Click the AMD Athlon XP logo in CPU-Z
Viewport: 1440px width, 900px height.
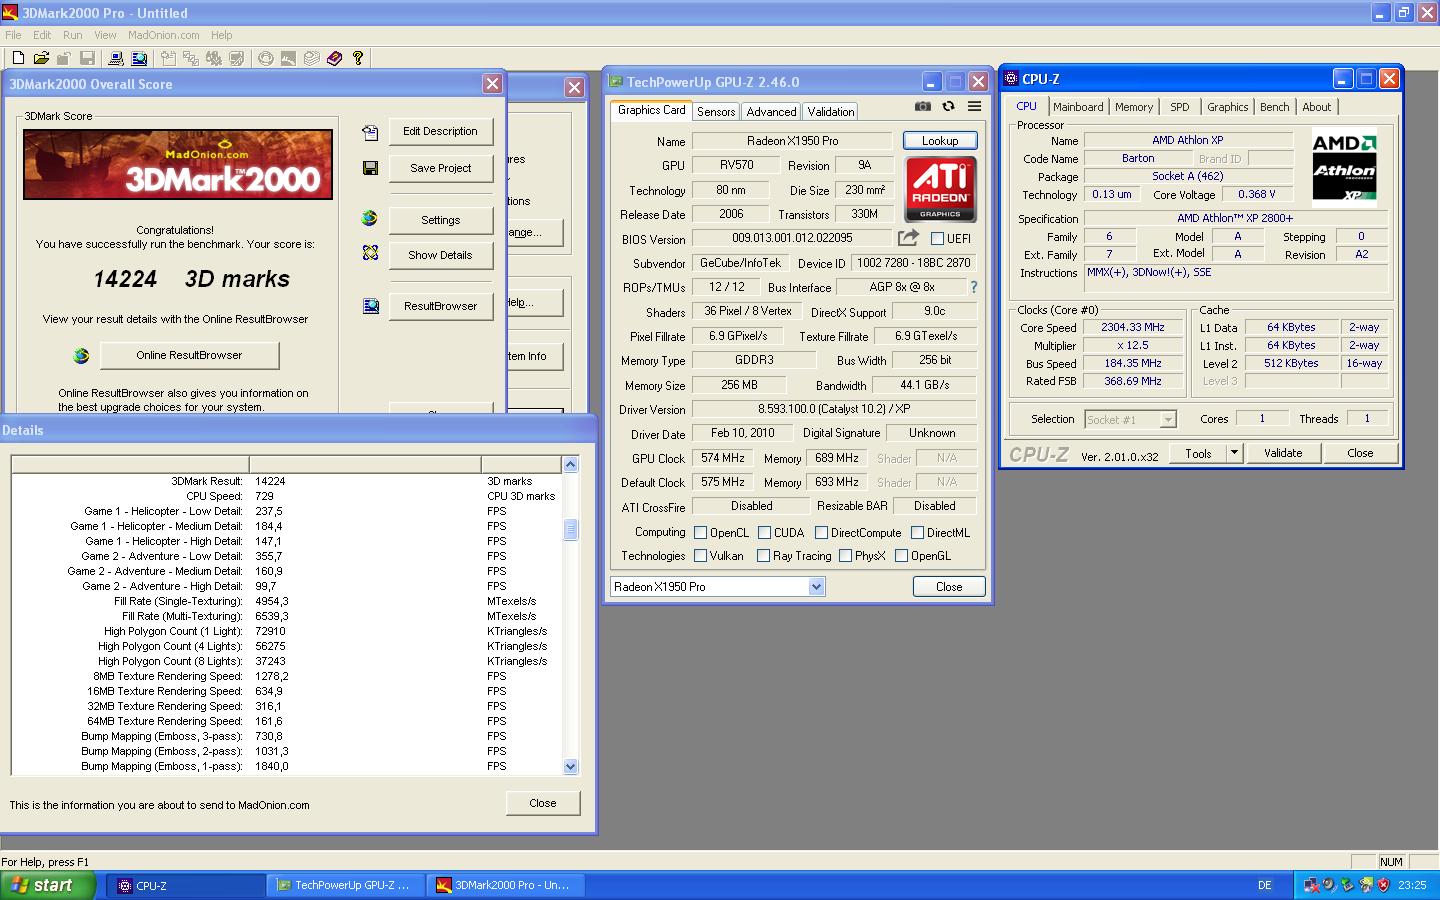pyautogui.click(x=1344, y=167)
